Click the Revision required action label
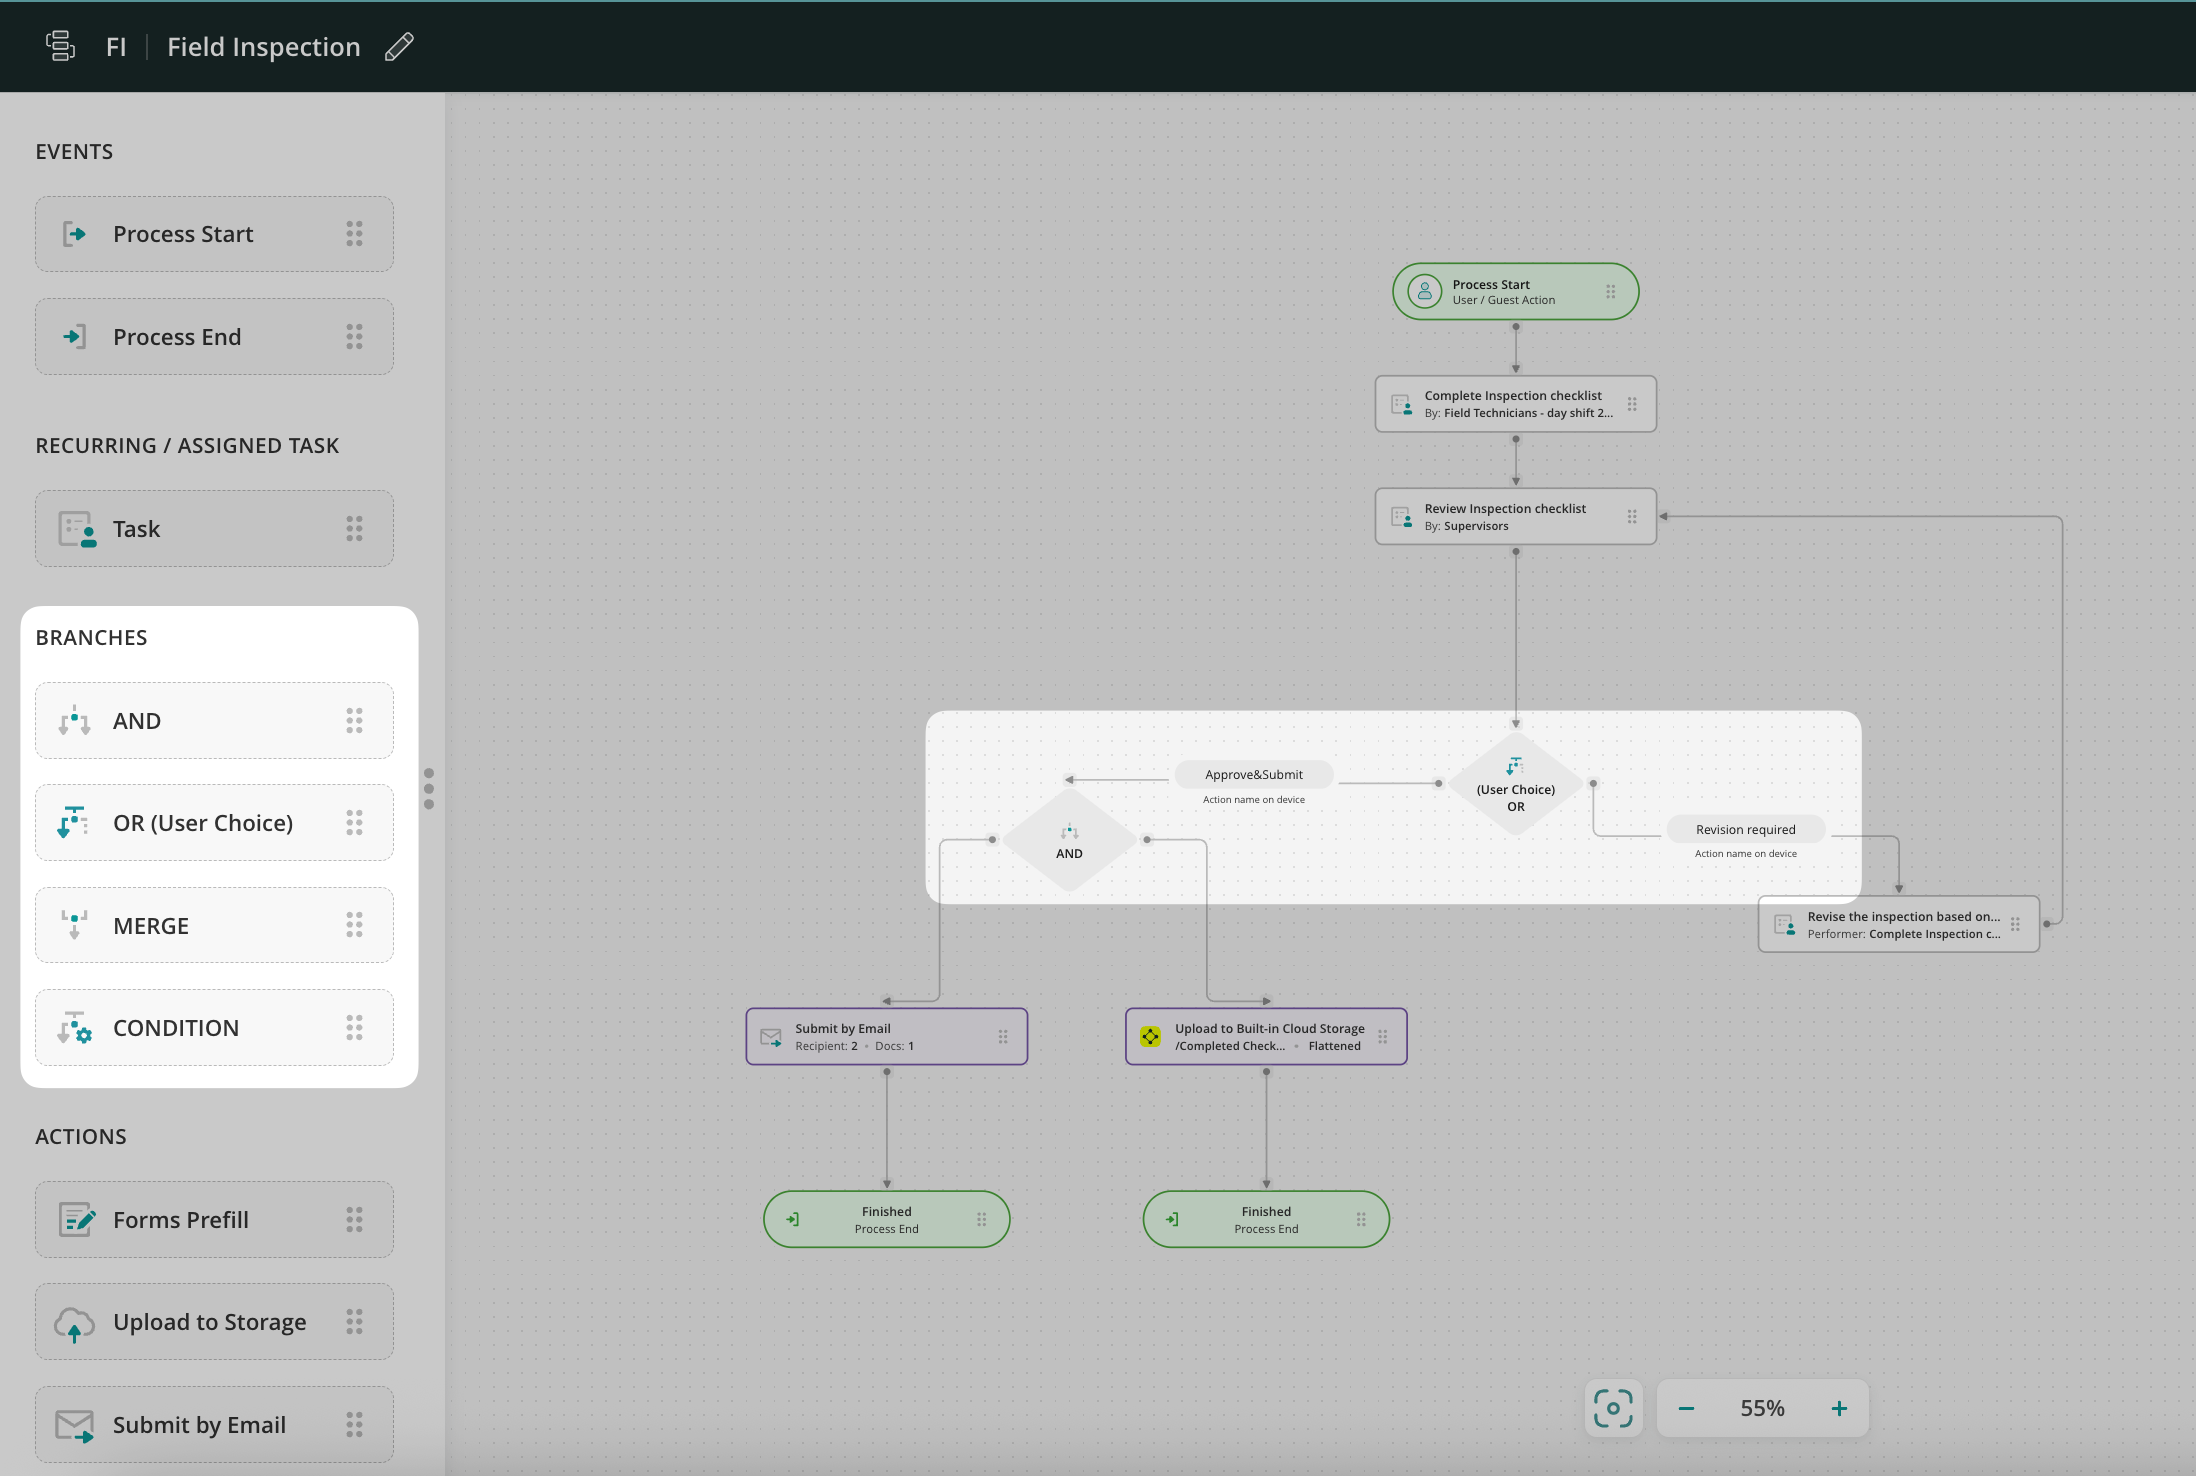2196x1476 pixels. [x=1745, y=830]
